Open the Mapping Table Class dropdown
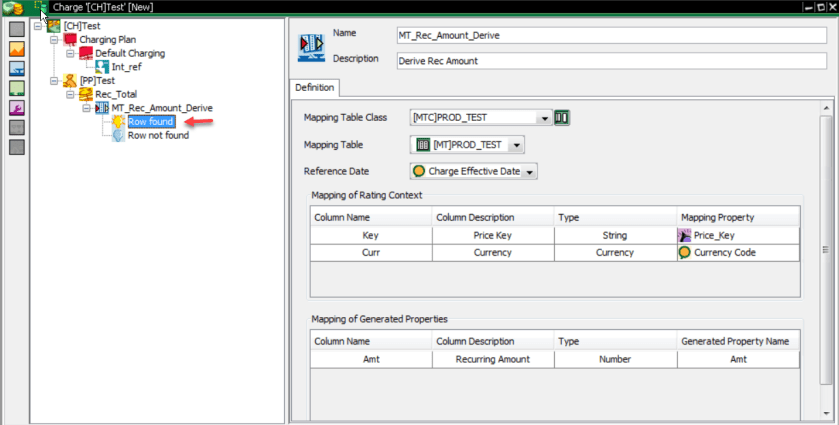 tap(544, 118)
